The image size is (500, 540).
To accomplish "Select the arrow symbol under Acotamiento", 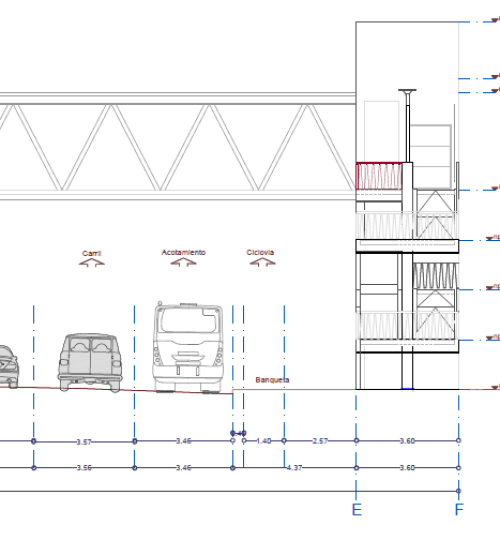I will [184, 262].
